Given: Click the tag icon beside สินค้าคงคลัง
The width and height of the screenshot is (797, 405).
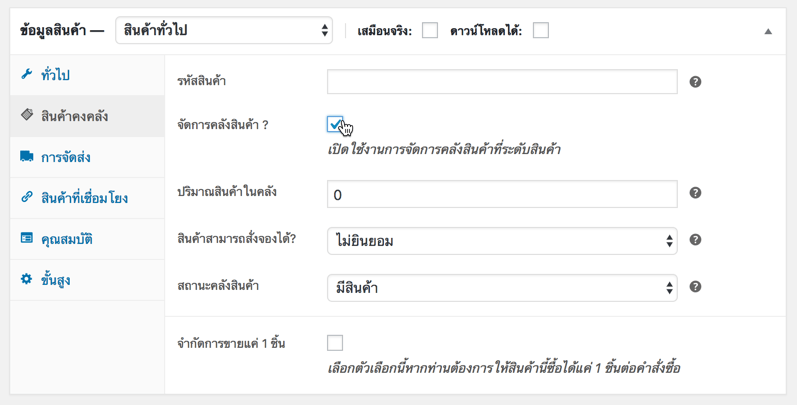Looking at the screenshot, I should pyautogui.click(x=27, y=116).
